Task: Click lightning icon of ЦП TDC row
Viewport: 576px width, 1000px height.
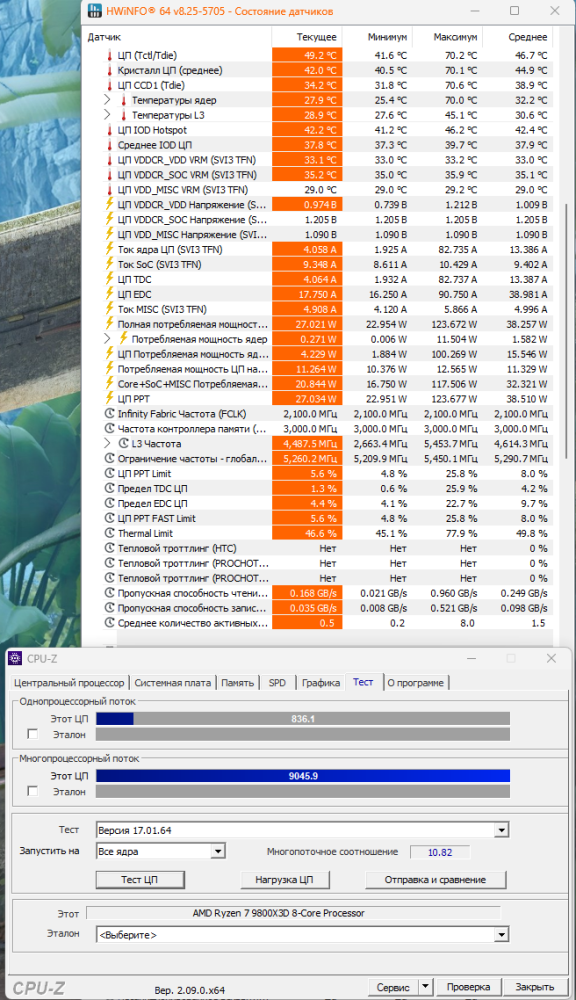Action: [110, 279]
